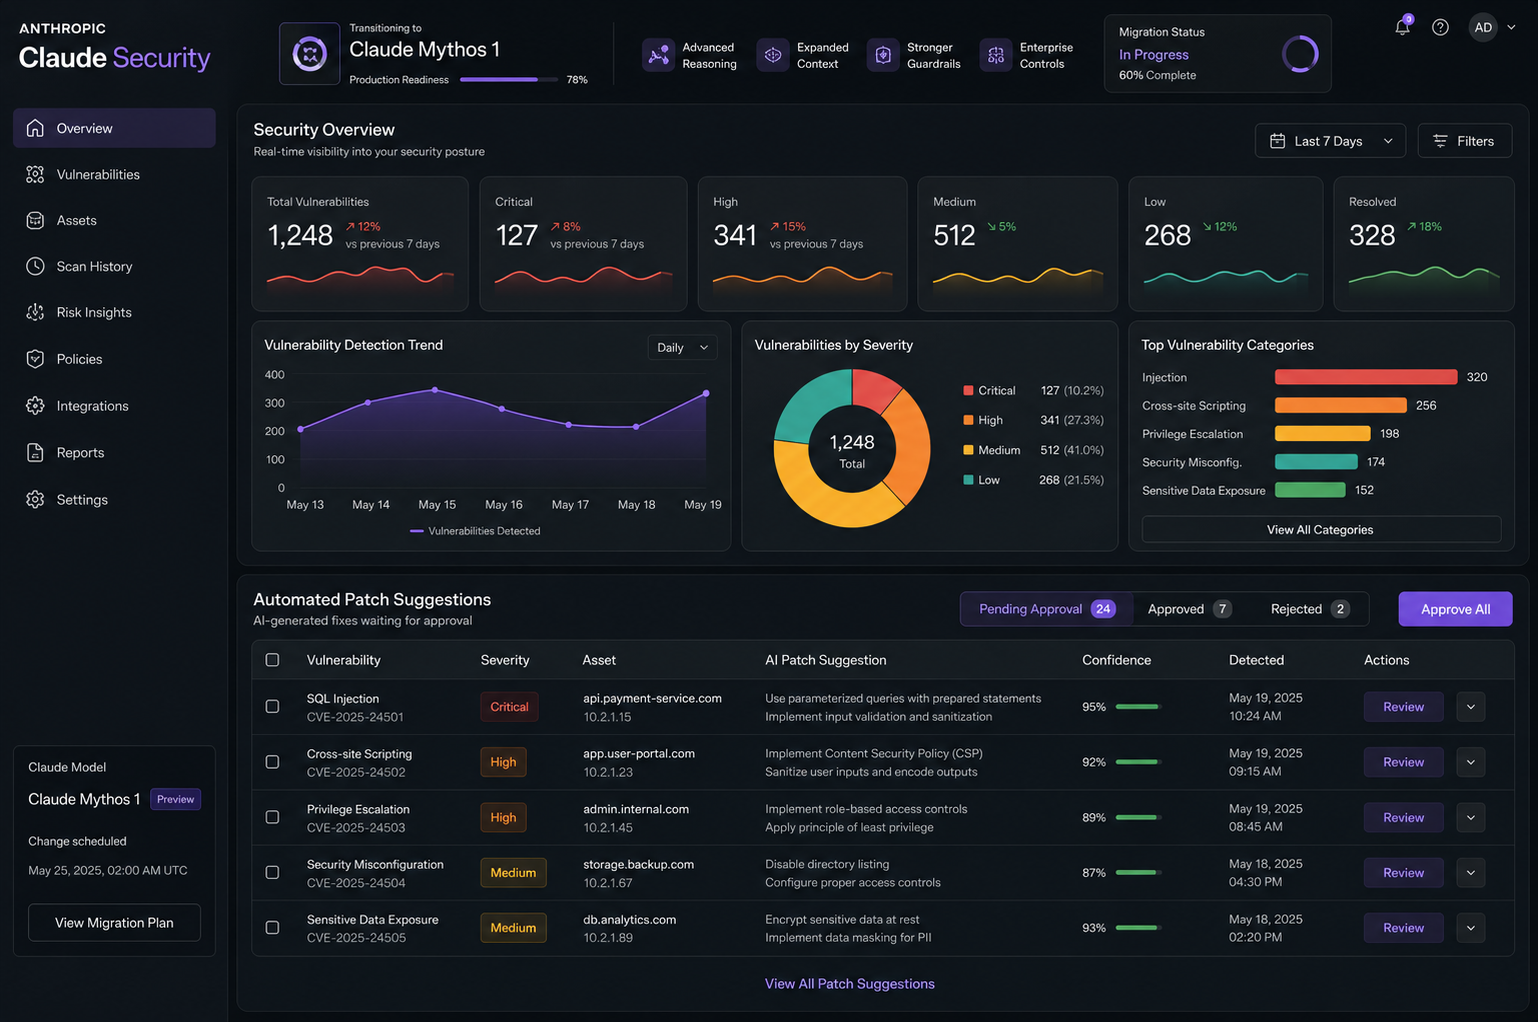Click the center of the severity donut chart
This screenshot has height=1022, width=1538.
pyautogui.click(x=852, y=450)
